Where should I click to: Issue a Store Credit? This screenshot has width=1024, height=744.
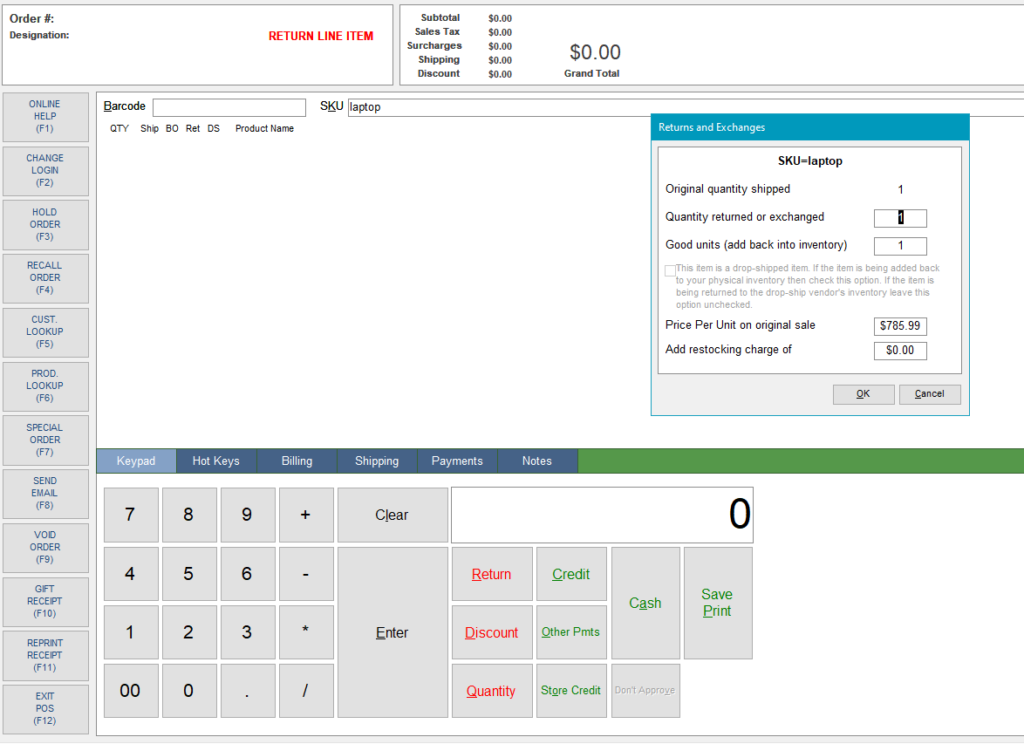click(571, 690)
